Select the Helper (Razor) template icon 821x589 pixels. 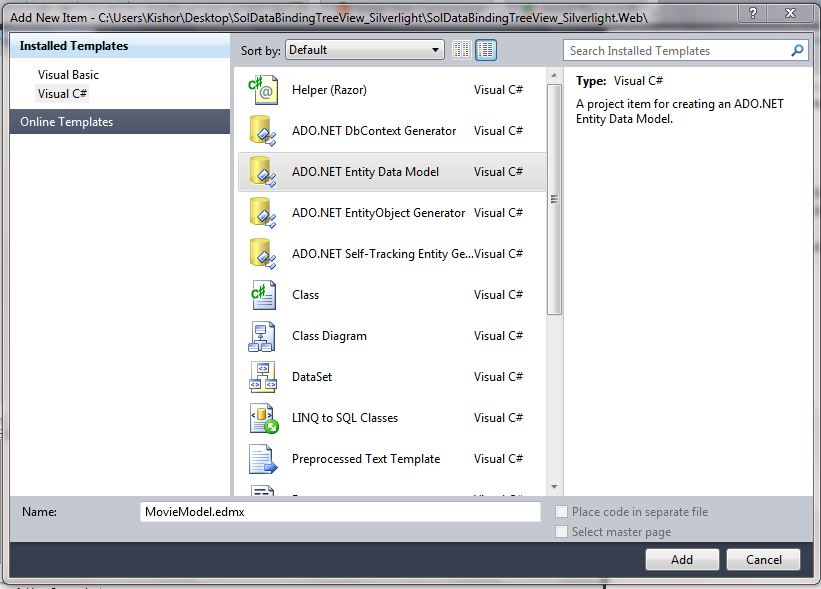click(263, 90)
